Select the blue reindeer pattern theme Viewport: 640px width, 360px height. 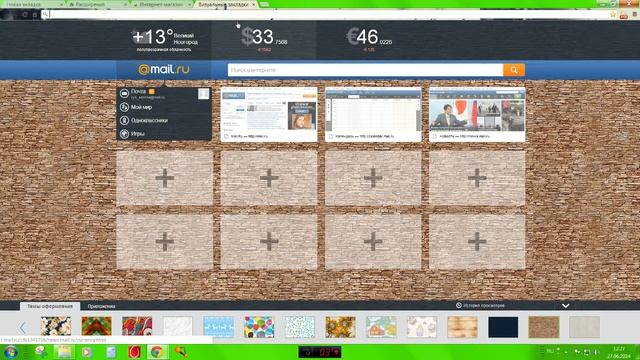(x=218, y=327)
